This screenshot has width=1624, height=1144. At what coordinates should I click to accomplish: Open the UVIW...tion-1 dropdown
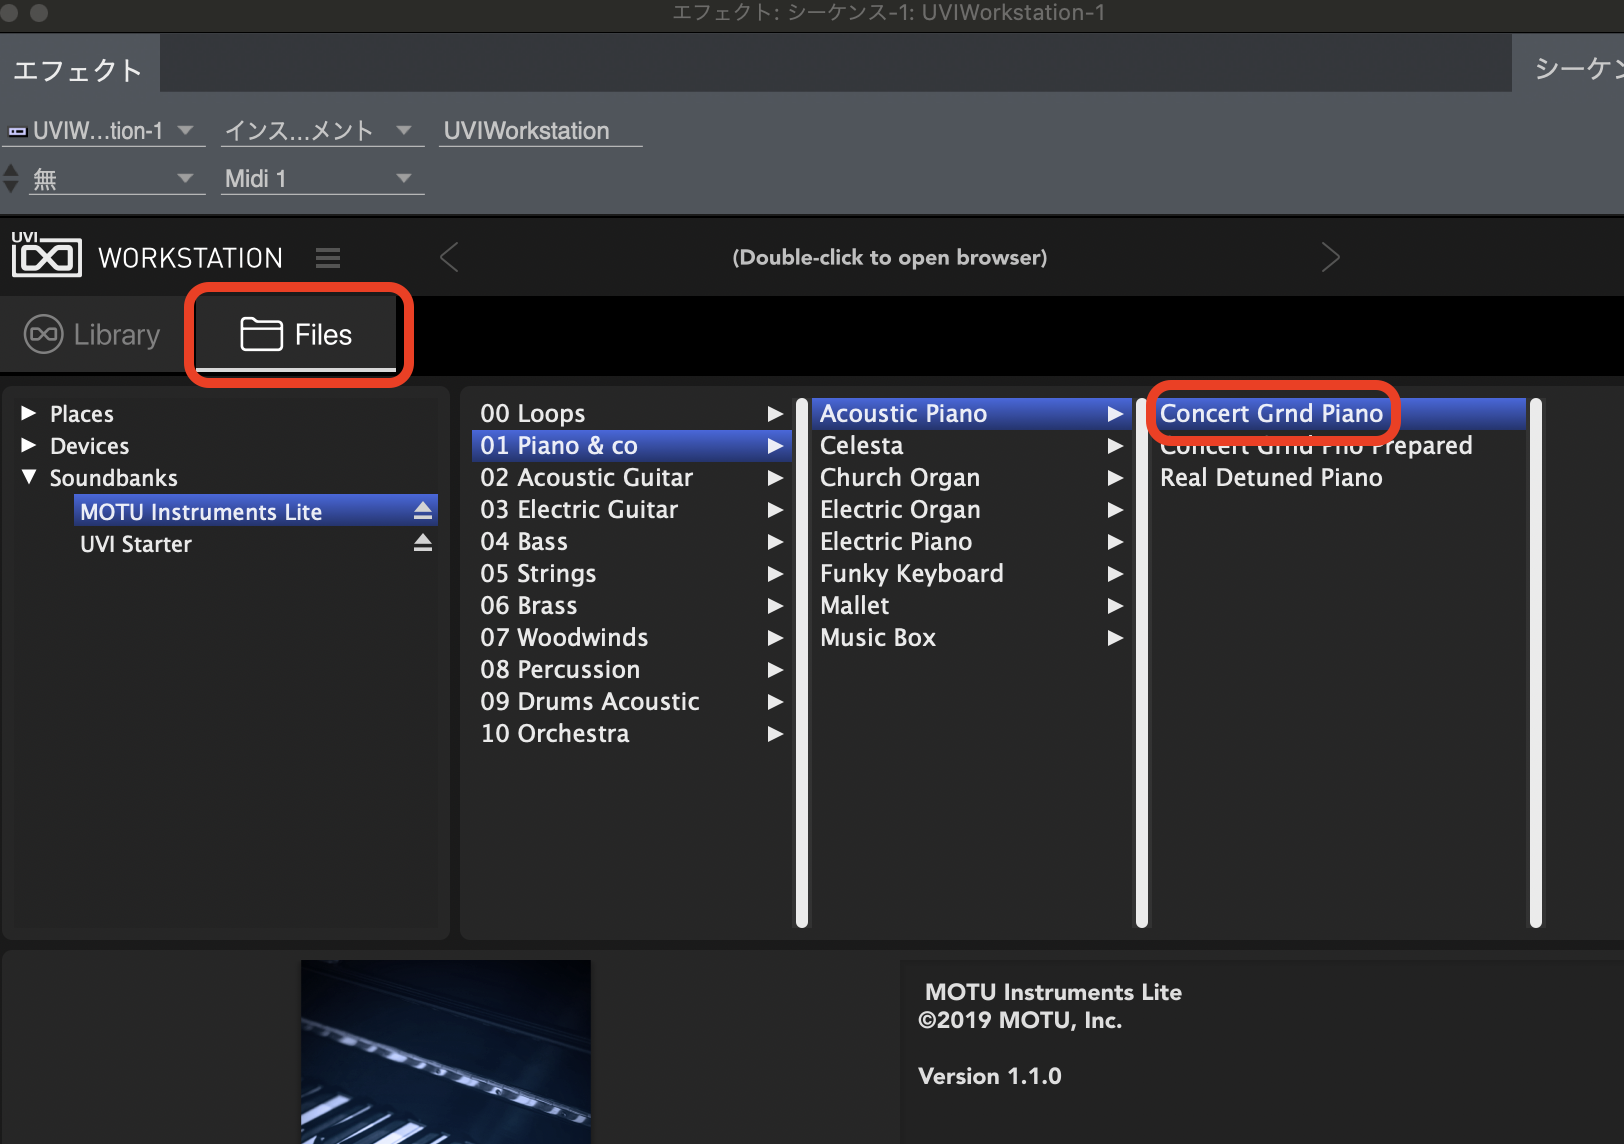pyautogui.click(x=102, y=131)
